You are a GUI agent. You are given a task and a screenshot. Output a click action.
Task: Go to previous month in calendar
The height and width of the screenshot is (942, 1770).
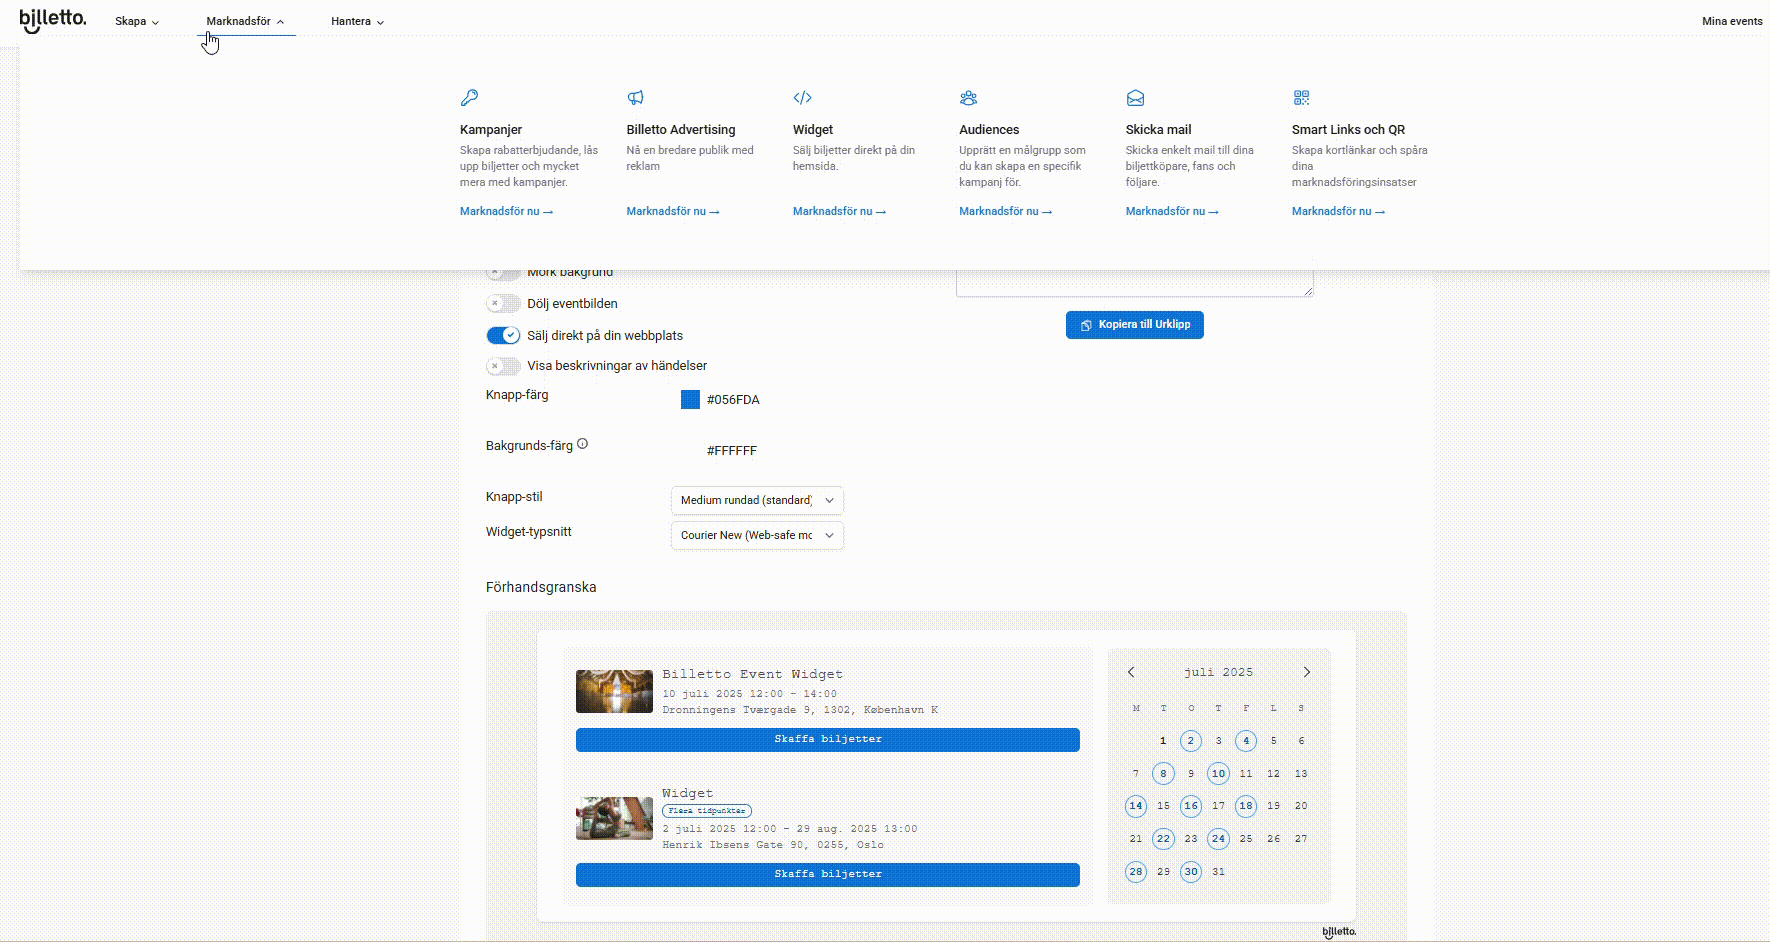coord(1131,672)
